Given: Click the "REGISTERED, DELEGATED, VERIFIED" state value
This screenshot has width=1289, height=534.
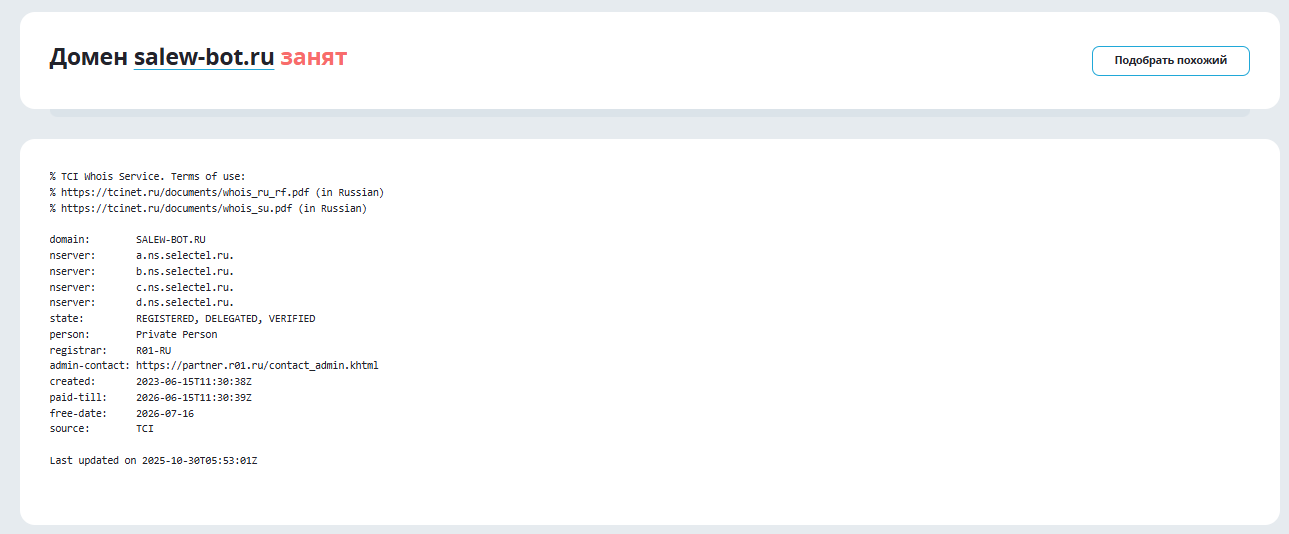Looking at the screenshot, I should (225, 318).
